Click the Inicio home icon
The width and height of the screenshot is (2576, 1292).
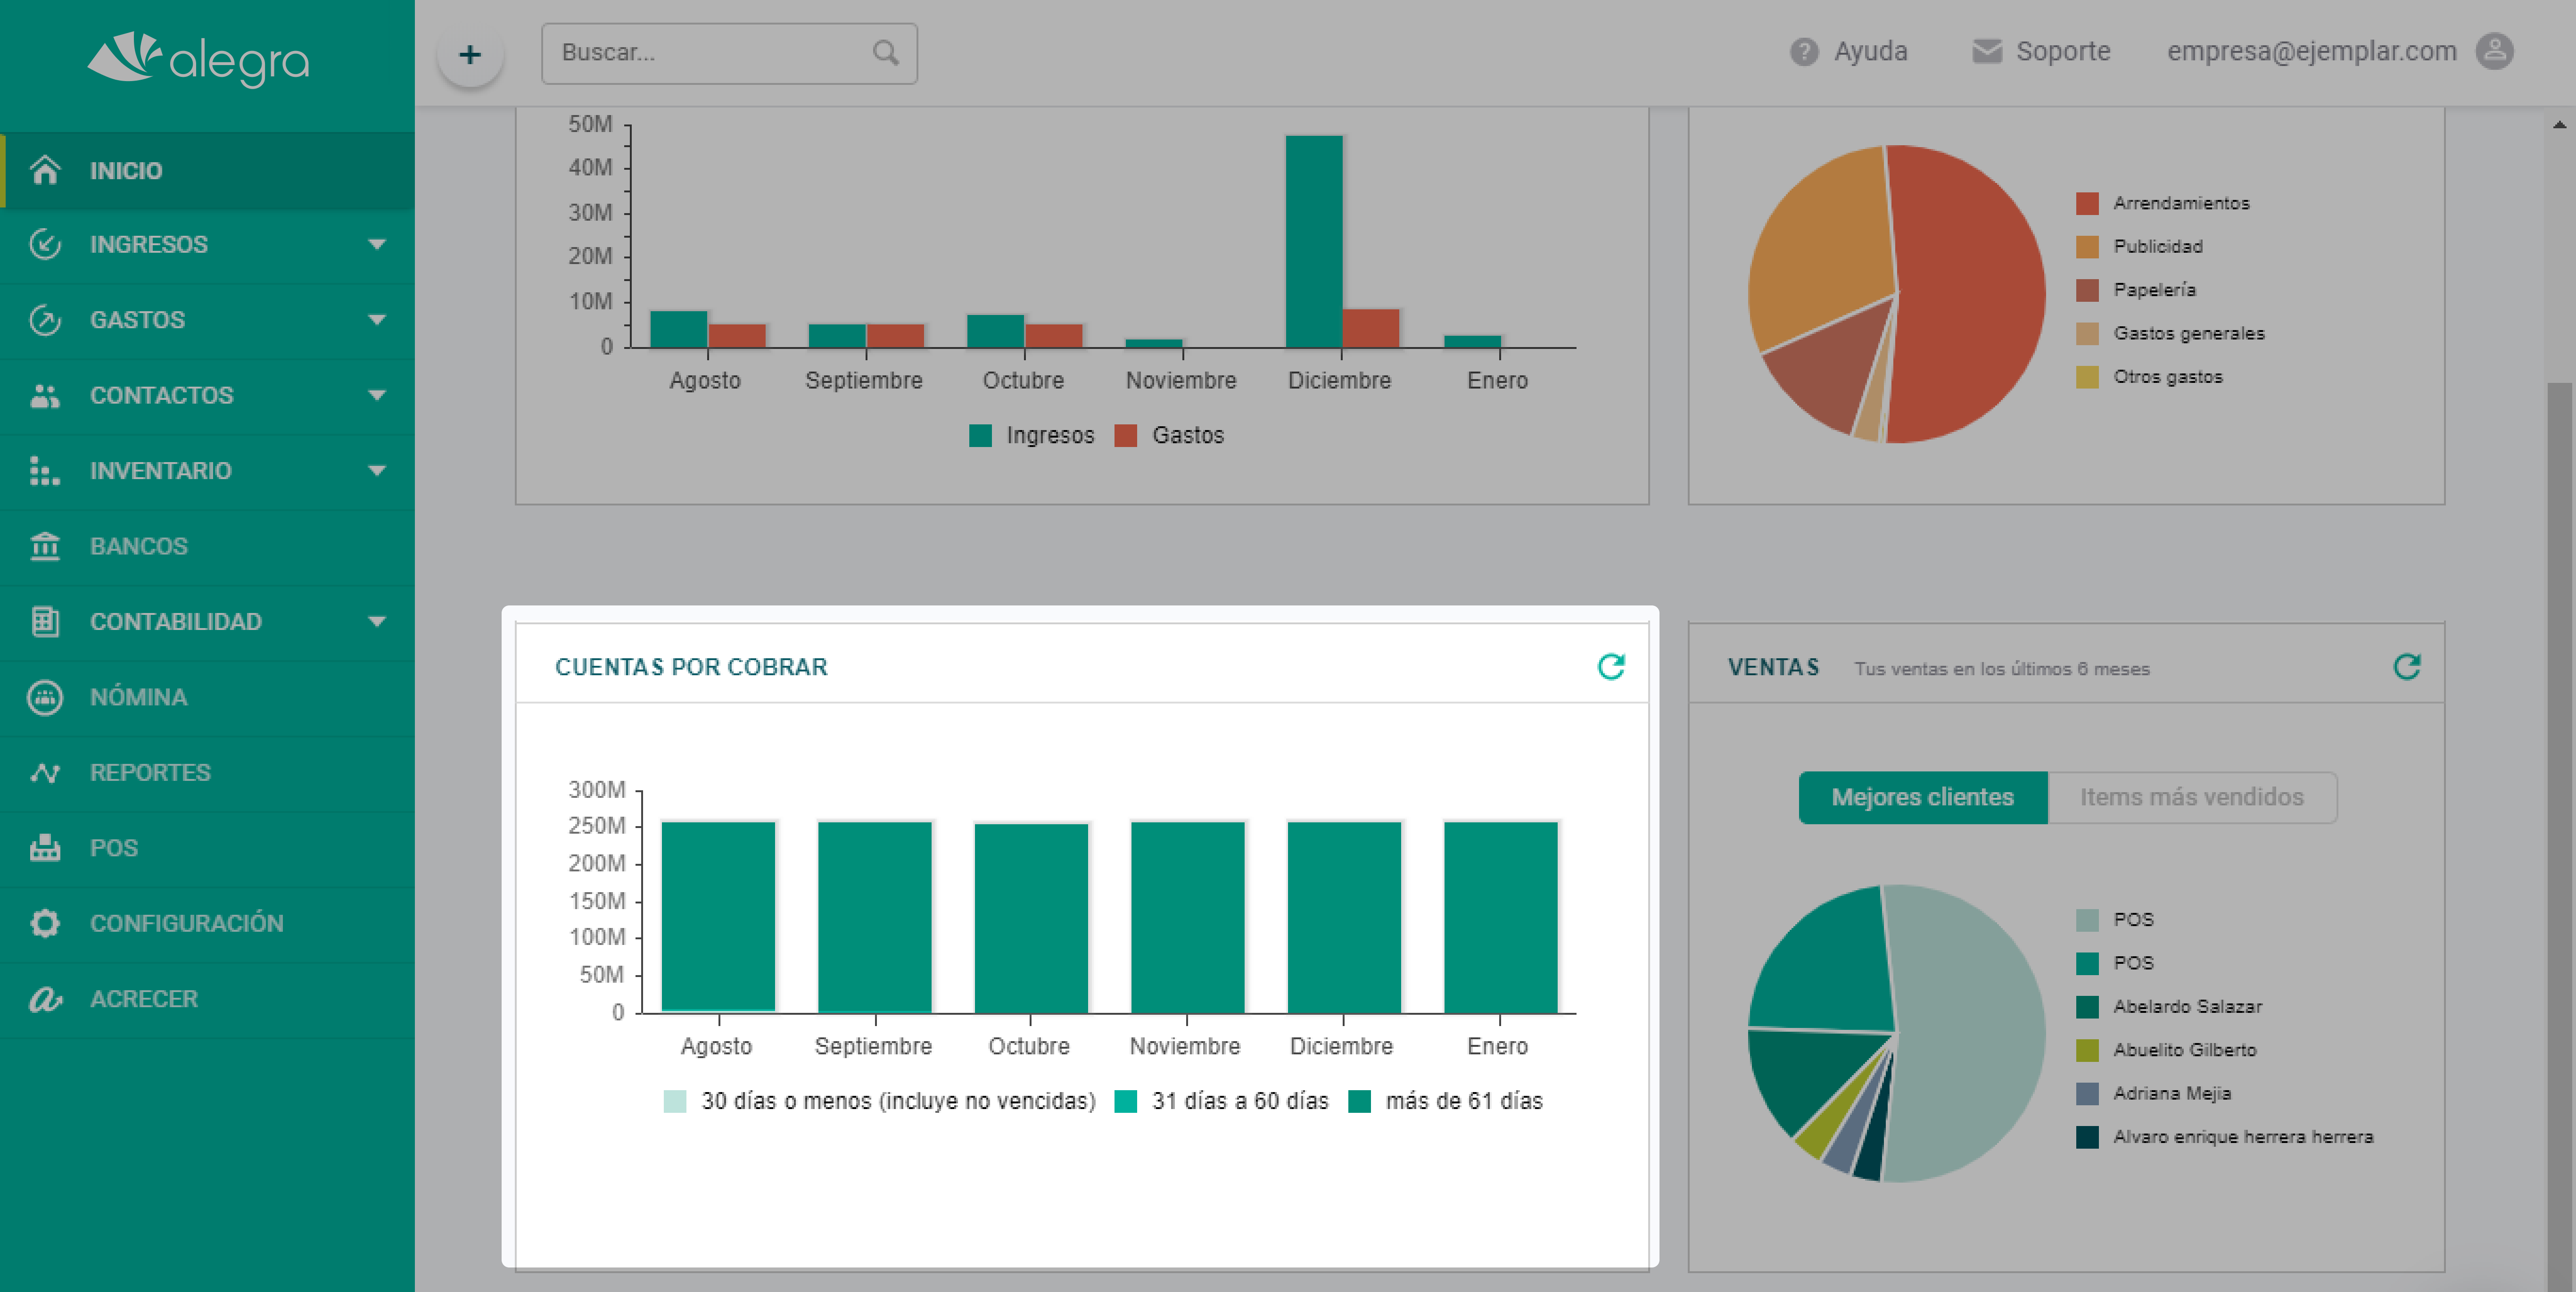tap(45, 170)
